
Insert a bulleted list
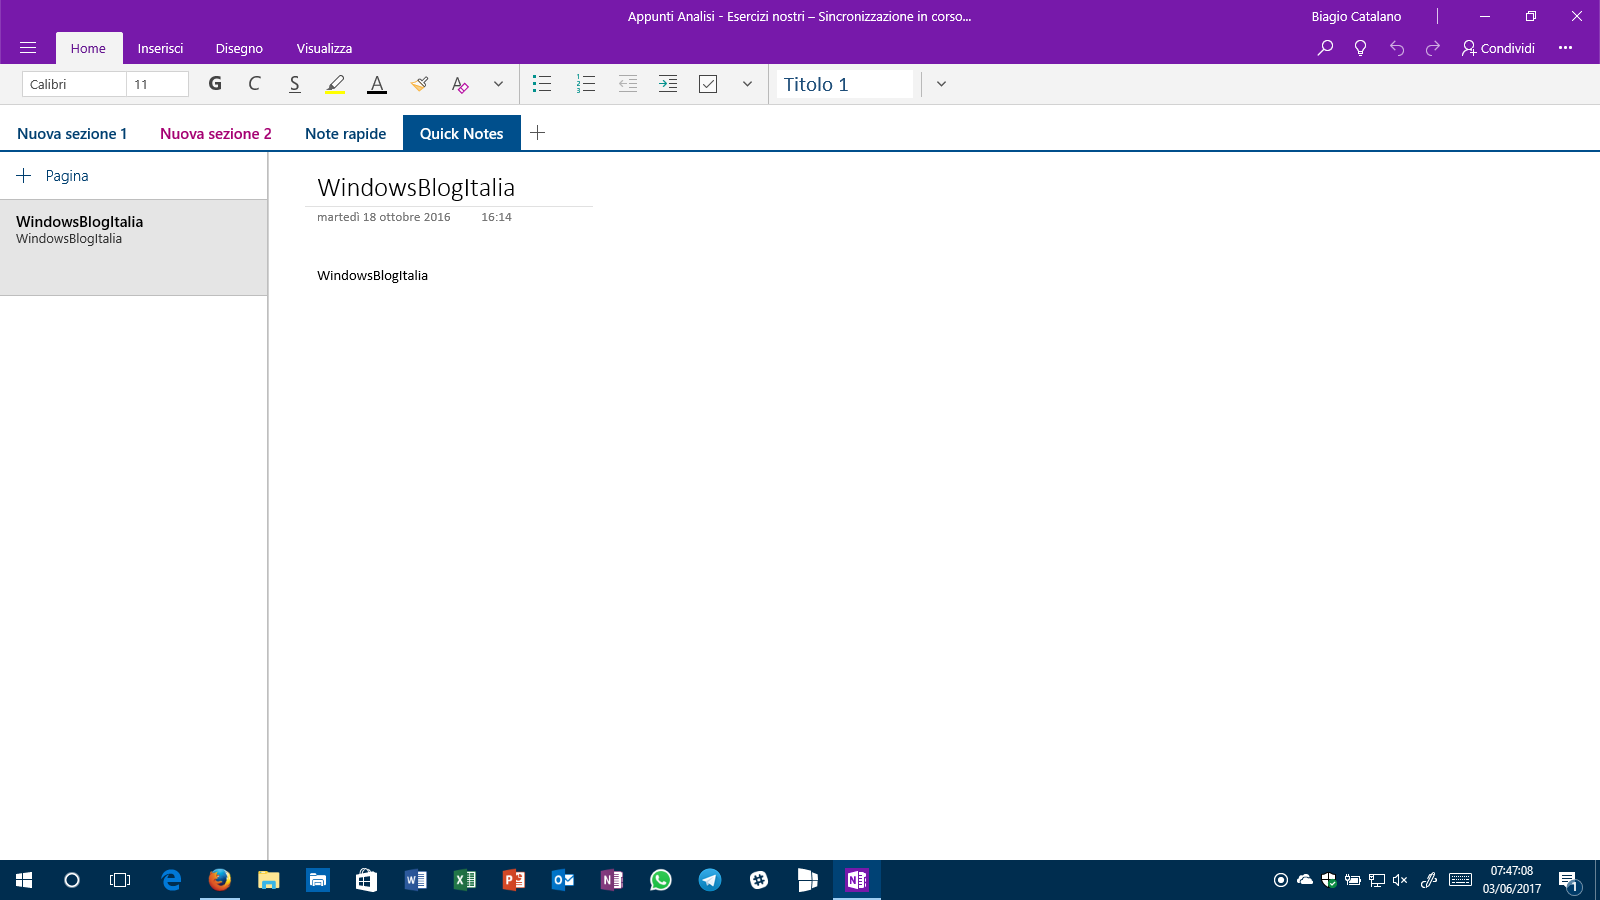(x=542, y=84)
